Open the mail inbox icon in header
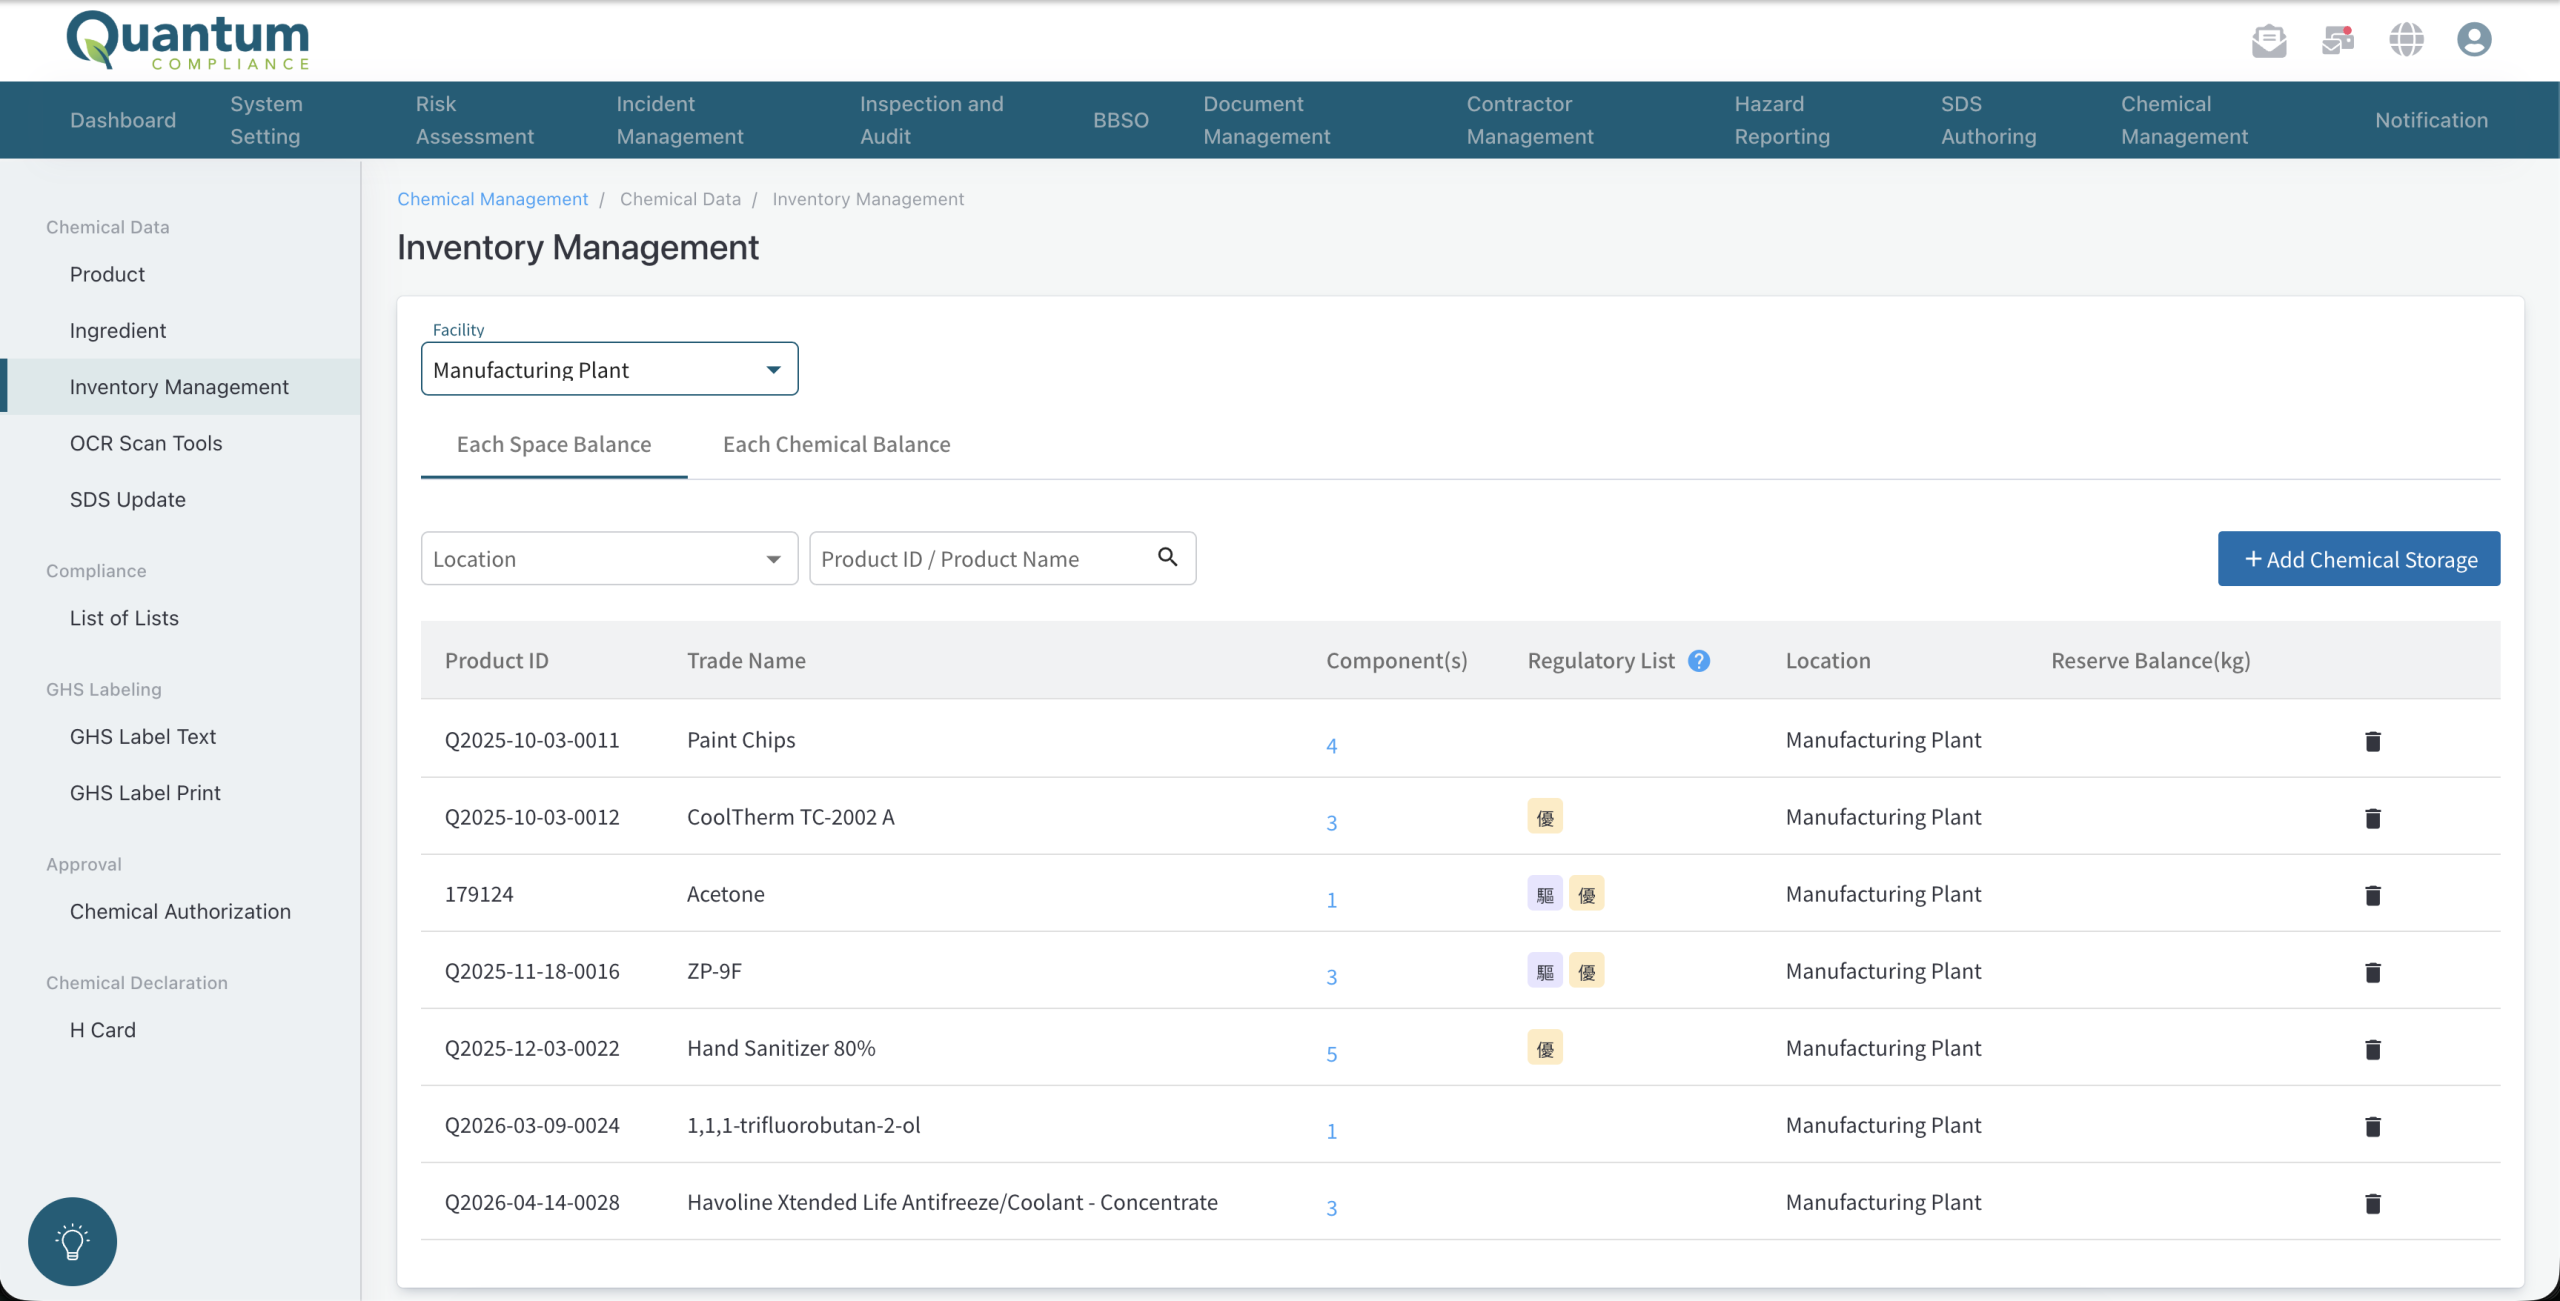This screenshot has width=2560, height=1301. click(x=2269, y=40)
